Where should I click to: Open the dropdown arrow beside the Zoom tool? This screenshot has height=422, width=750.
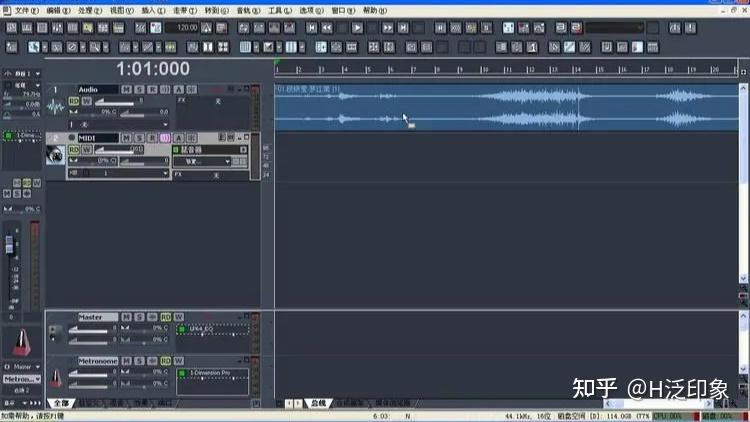106,47
